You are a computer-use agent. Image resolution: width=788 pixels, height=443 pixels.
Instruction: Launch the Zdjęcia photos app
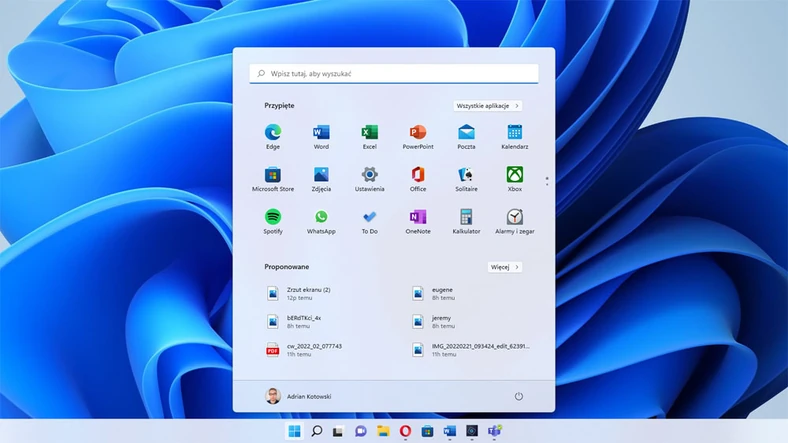pyautogui.click(x=321, y=179)
